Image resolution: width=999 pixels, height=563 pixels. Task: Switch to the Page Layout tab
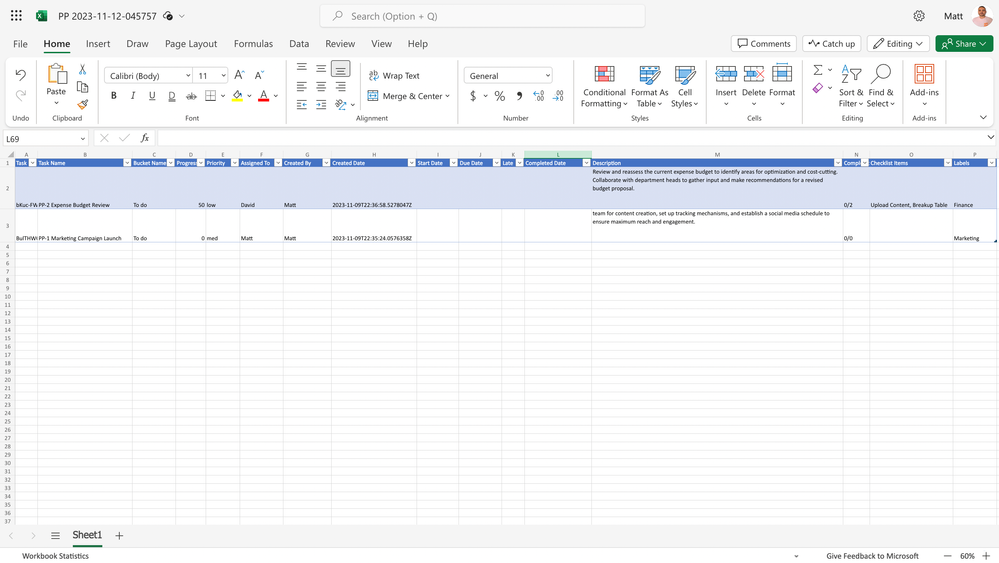191,44
